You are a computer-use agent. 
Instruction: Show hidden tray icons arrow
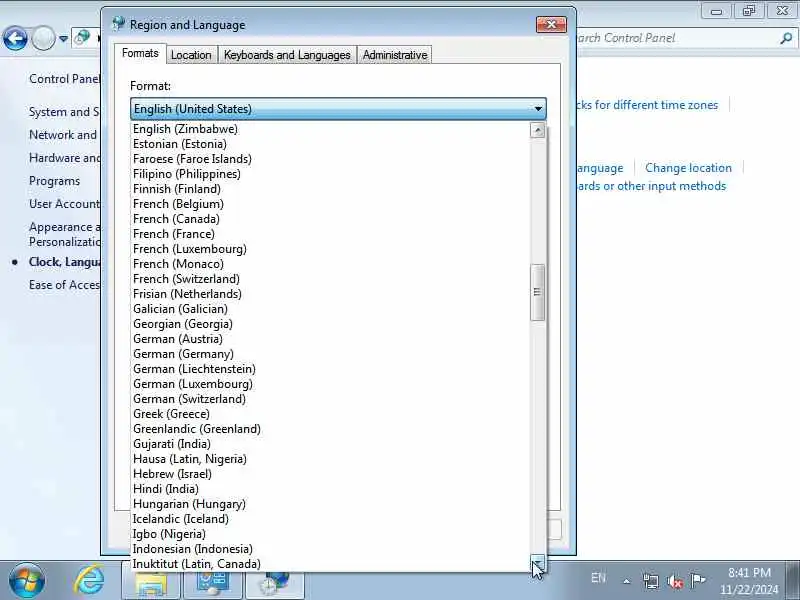click(x=627, y=581)
